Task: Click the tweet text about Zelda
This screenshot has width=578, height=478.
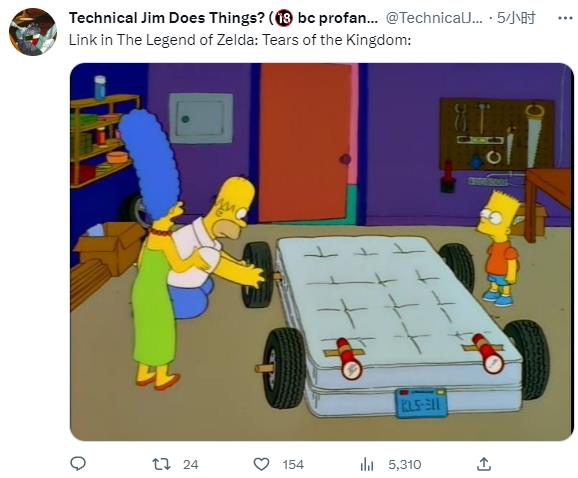Action: [240, 40]
